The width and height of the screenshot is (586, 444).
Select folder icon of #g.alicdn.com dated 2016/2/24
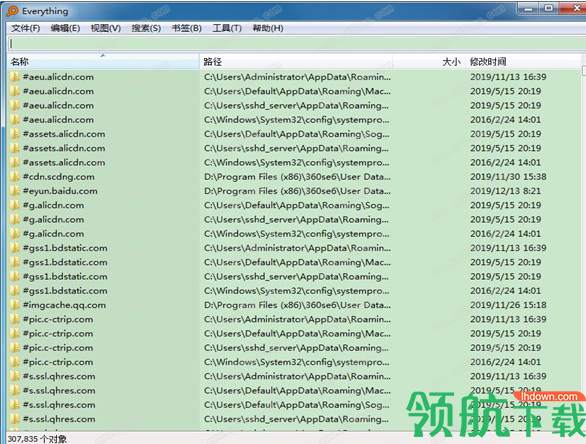pyautogui.click(x=15, y=234)
